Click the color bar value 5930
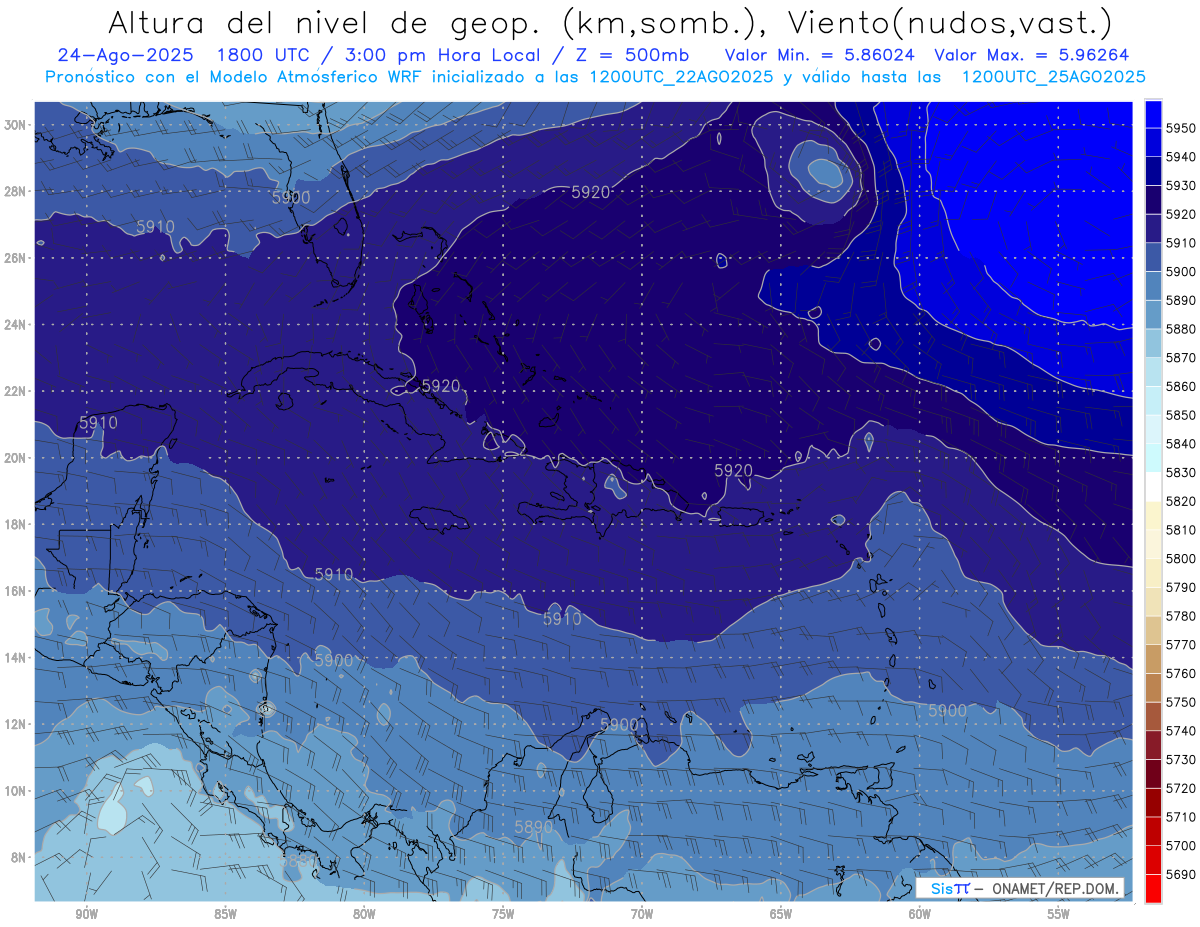This screenshot has width=1200, height=927. [x=1180, y=186]
